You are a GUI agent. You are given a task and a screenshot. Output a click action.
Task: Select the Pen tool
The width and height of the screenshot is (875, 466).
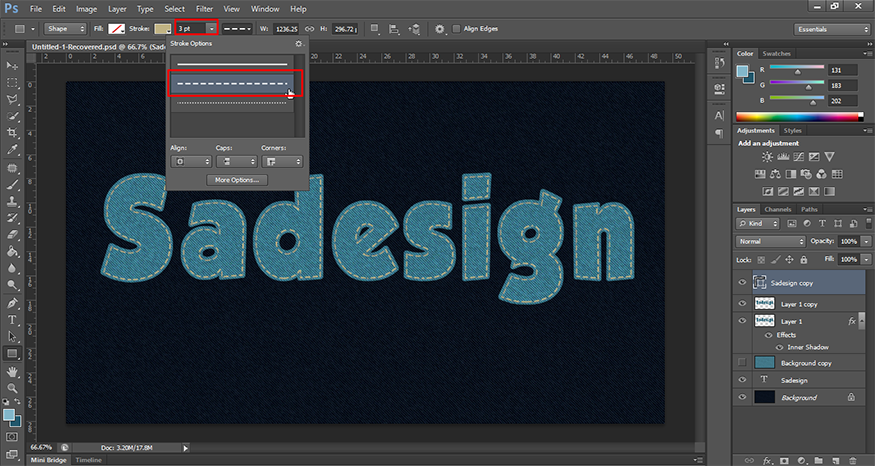coord(12,303)
